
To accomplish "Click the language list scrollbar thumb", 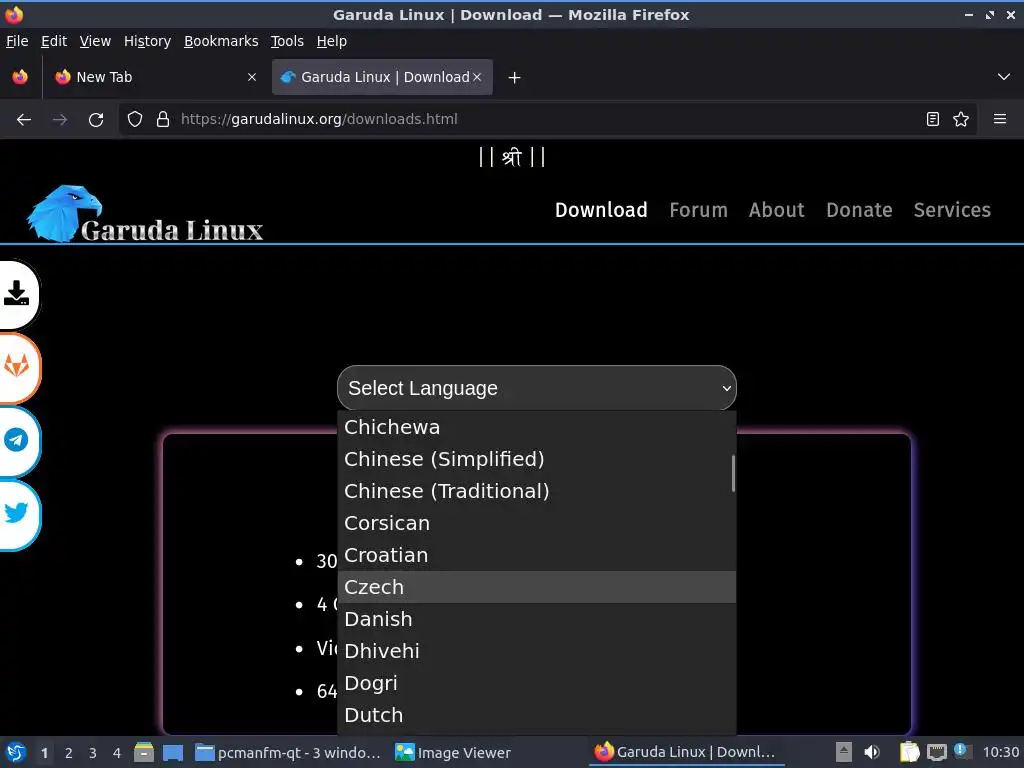I will (x=733, y=473).
